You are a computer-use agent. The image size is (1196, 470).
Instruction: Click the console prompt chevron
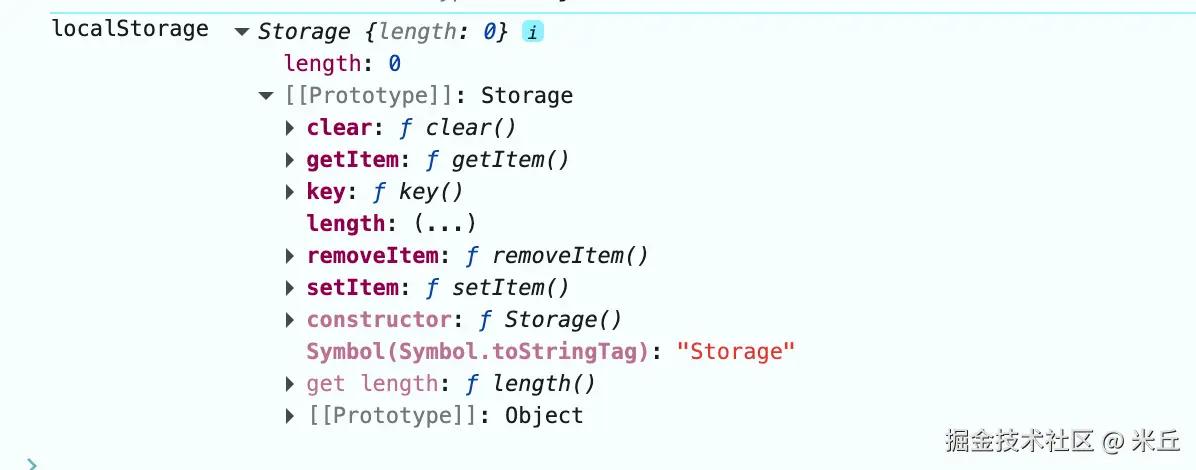tap(31, 463)
